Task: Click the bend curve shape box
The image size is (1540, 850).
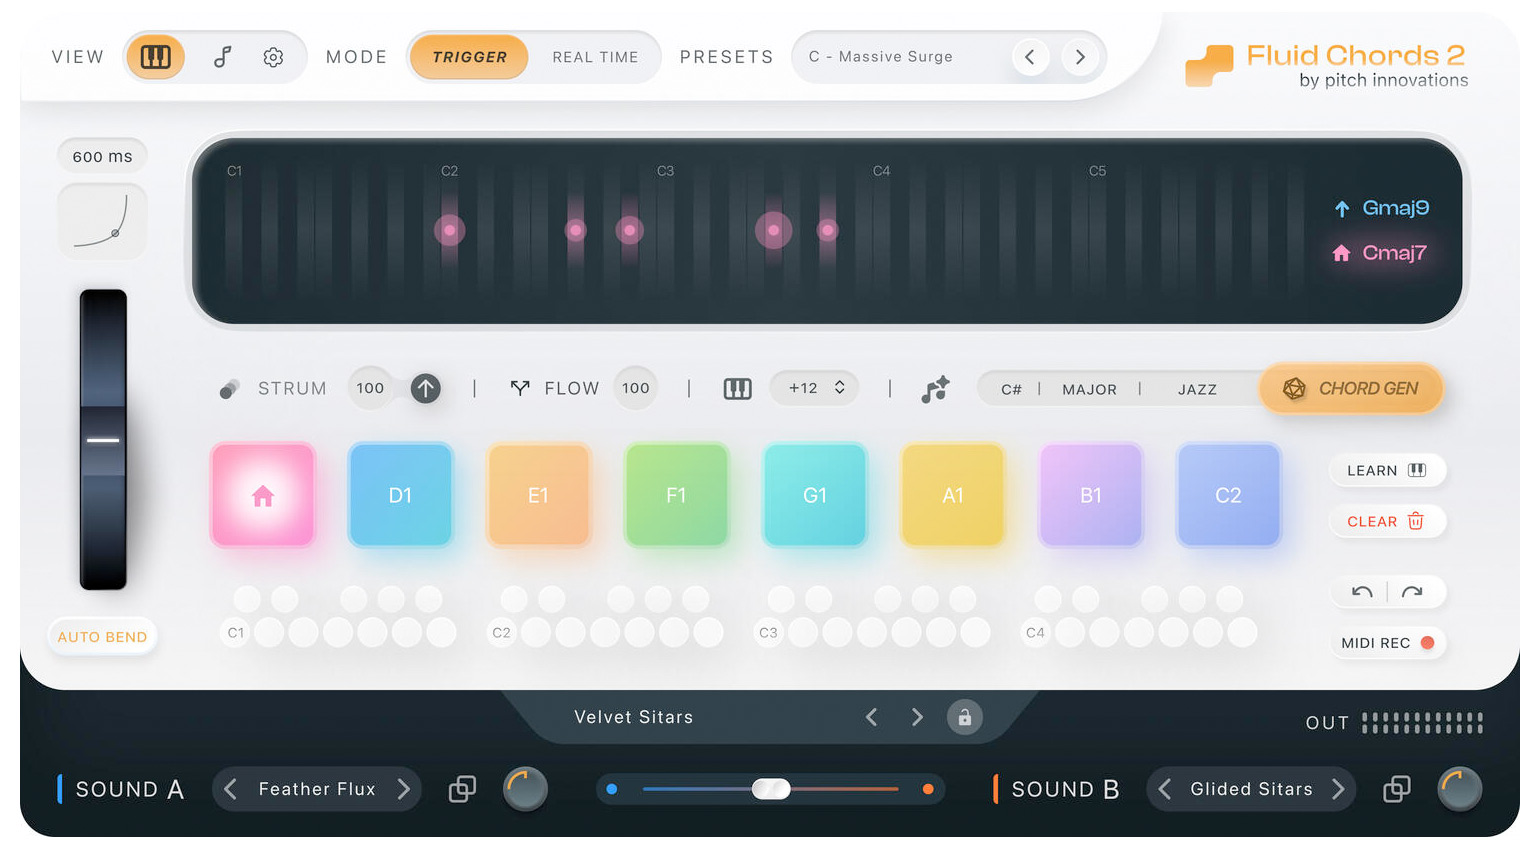Action: coord(102,222)
